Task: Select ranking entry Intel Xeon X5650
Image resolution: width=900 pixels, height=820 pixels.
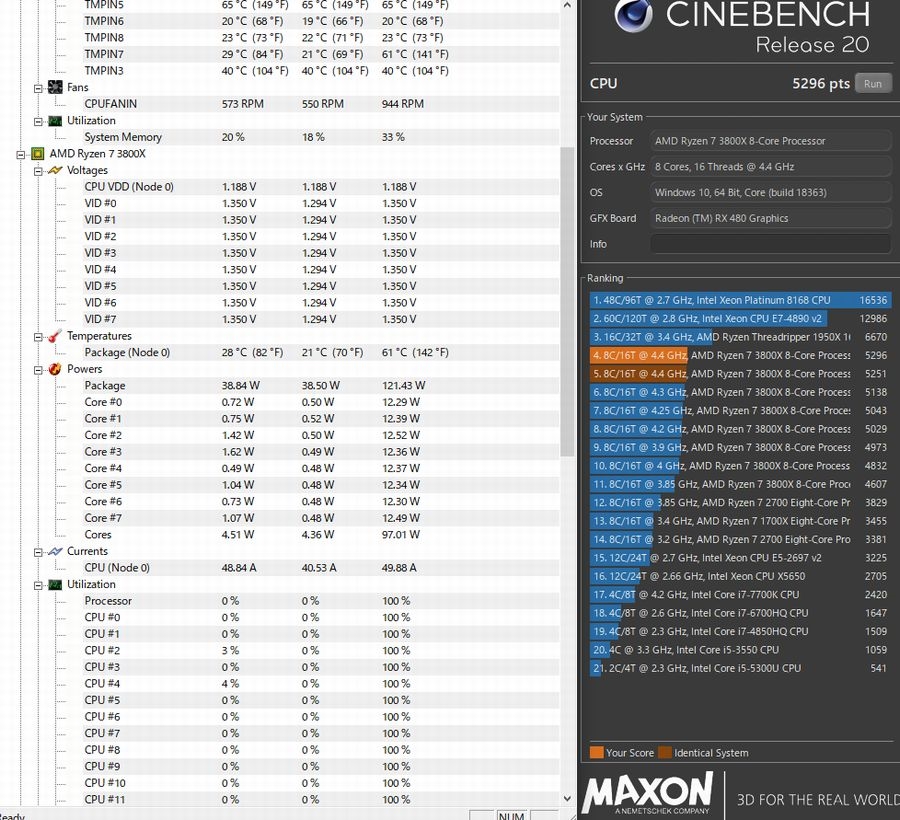Action: 739,576
